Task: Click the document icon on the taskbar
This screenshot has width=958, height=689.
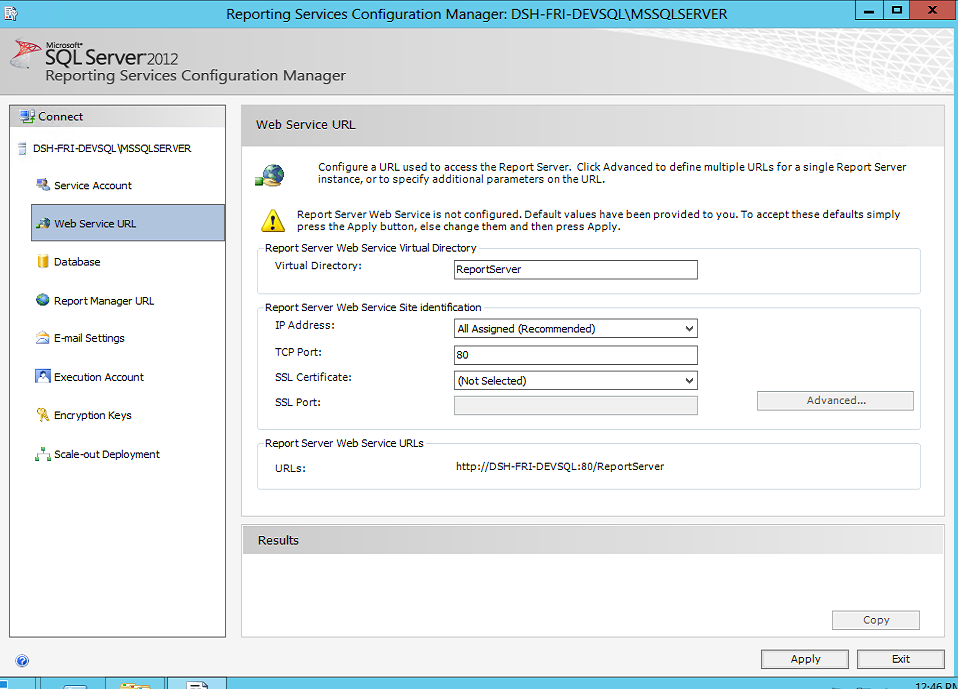Action: click(x=196, y=683)
